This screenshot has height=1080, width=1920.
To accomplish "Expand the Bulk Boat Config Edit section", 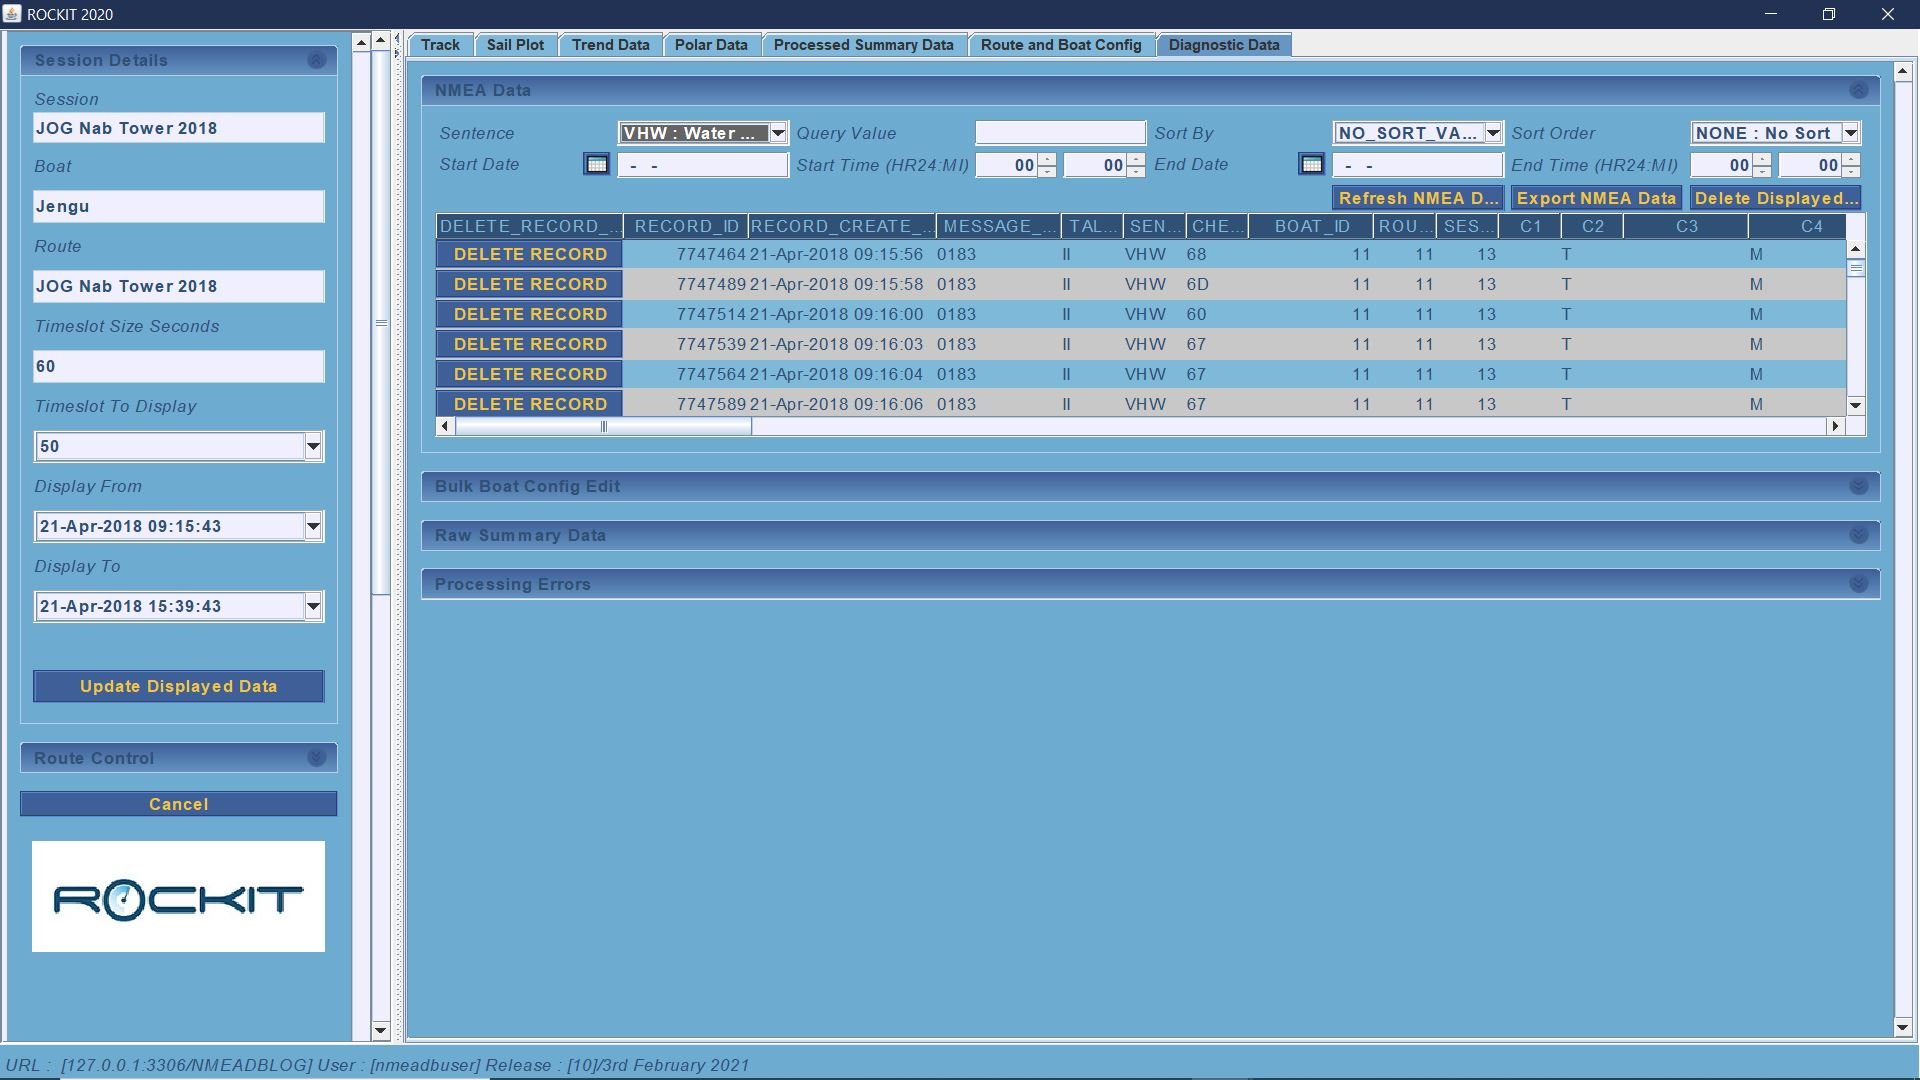I will [x=1858, y=486].
